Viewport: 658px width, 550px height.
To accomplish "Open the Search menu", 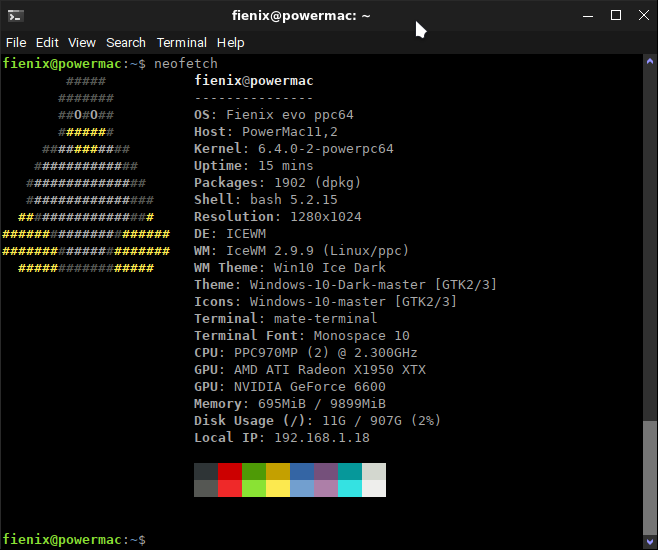I will click(126, 43).
